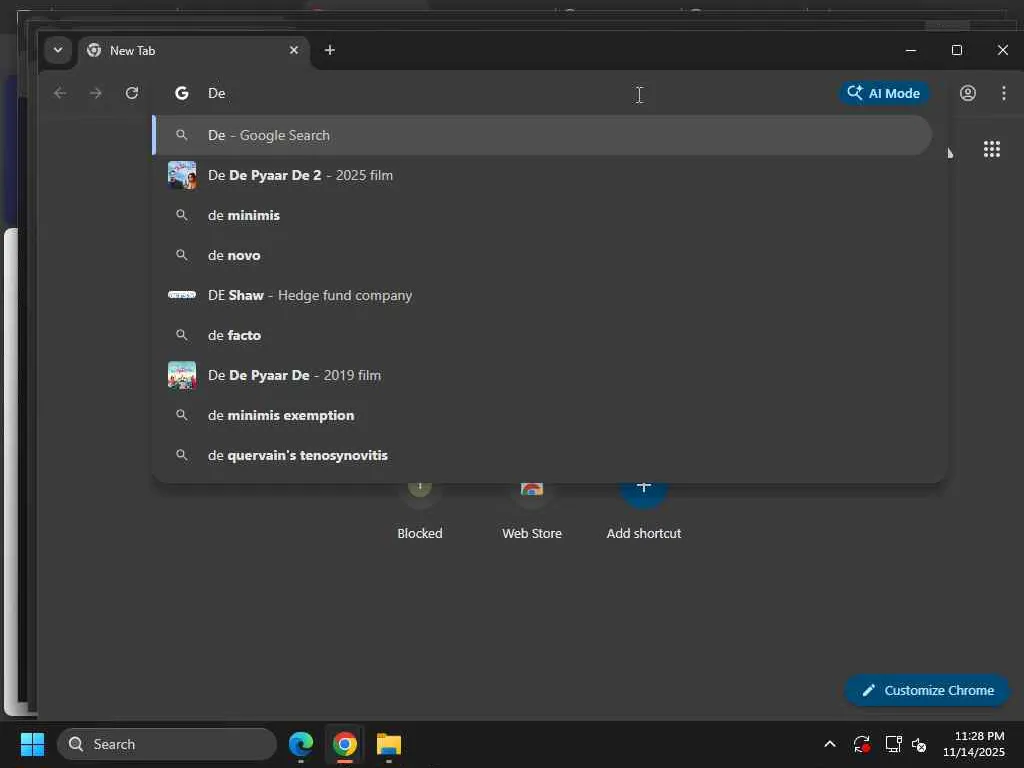Click Add shortcut
The height and width of the screenshot is (768, 1024).
point(643,513)
